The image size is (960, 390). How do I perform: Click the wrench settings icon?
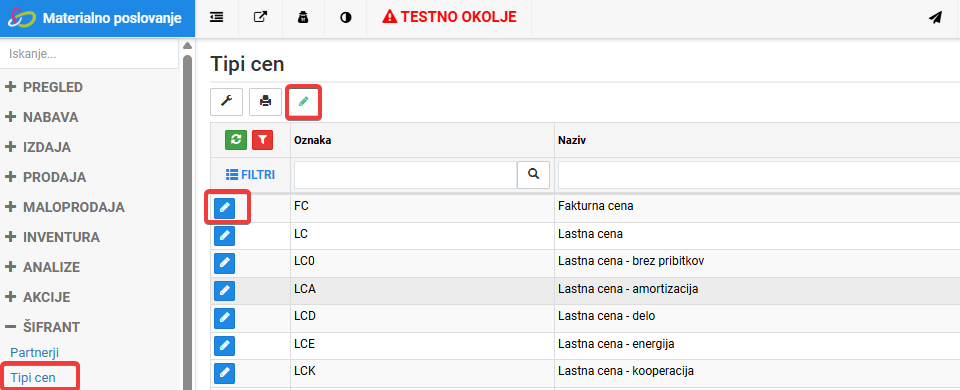coord(227,102)
